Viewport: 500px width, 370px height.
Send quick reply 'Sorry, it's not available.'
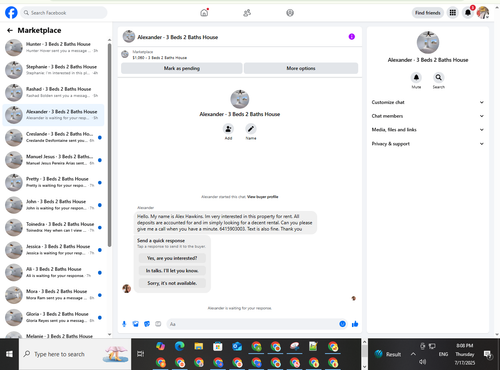coord(172,283)
